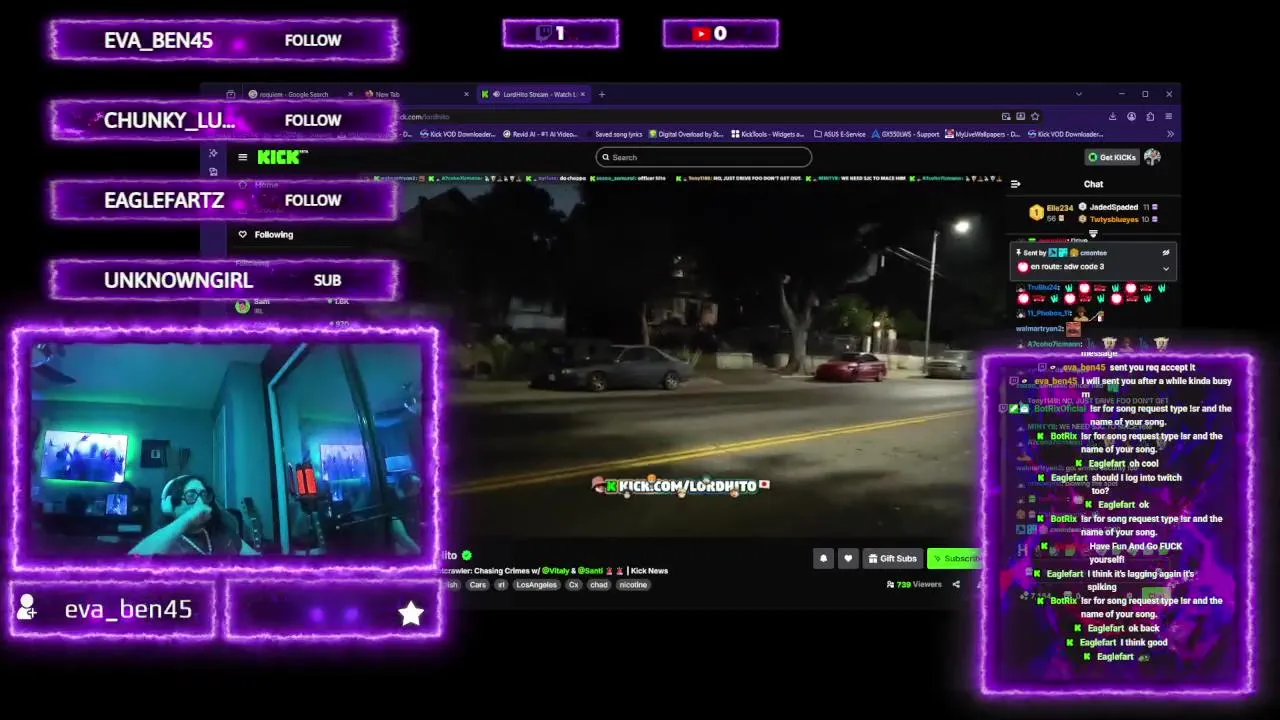Screen dimensions: 1280x720
Task: Click the heart follow icon below the video
Action: pos(848,558)
